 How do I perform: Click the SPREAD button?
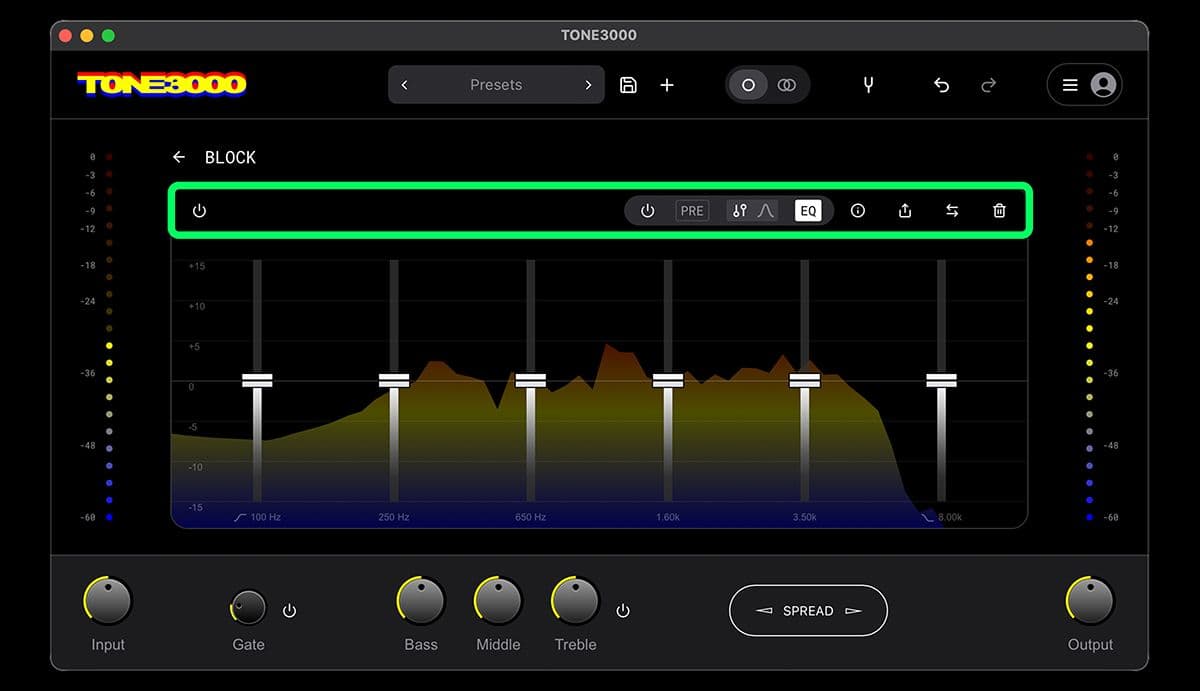point(808,611)
